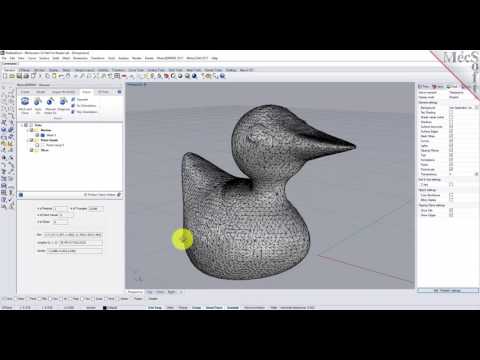
Task: Toggle Ortho in status bar
Action: [170, 307]
